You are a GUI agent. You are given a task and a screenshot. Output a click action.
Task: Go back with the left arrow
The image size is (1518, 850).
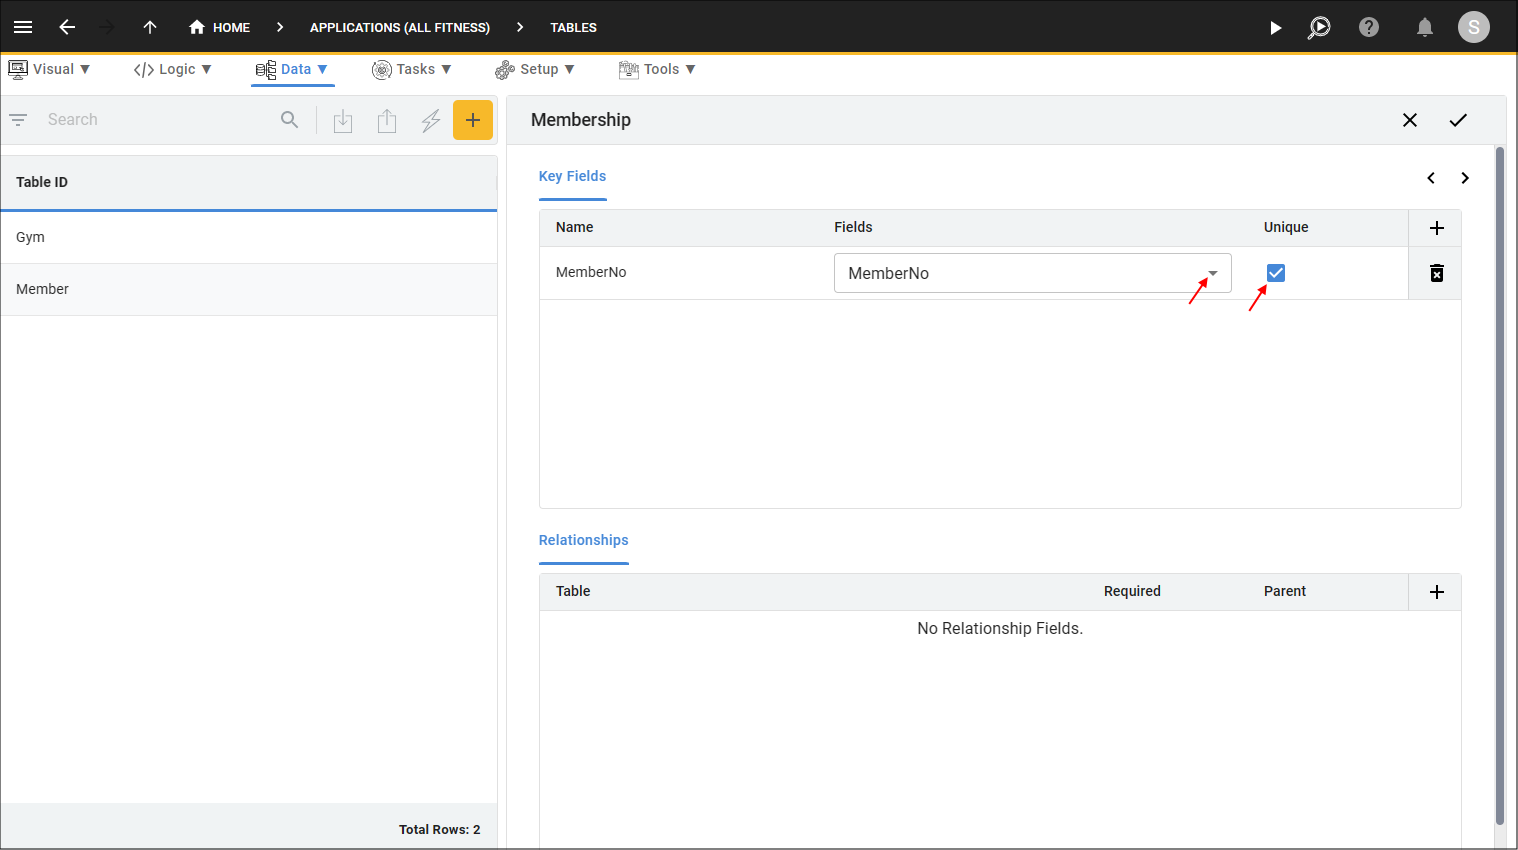[x=67, y=27]
